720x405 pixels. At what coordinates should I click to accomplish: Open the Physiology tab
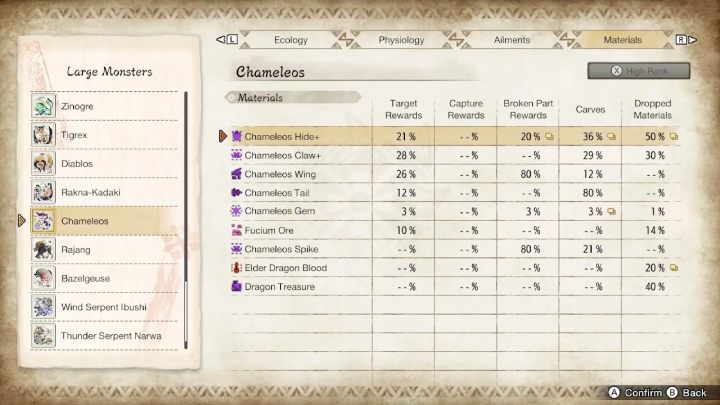click(401, 40)
